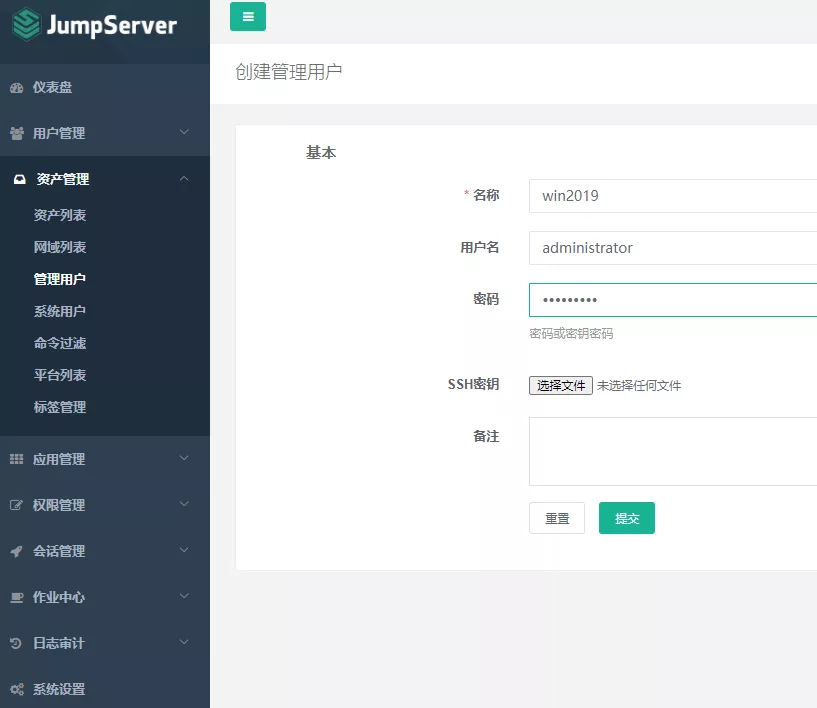Click the permission management edit icon
The height and width of the screenshot is (708, 817).
coord(17,505)
